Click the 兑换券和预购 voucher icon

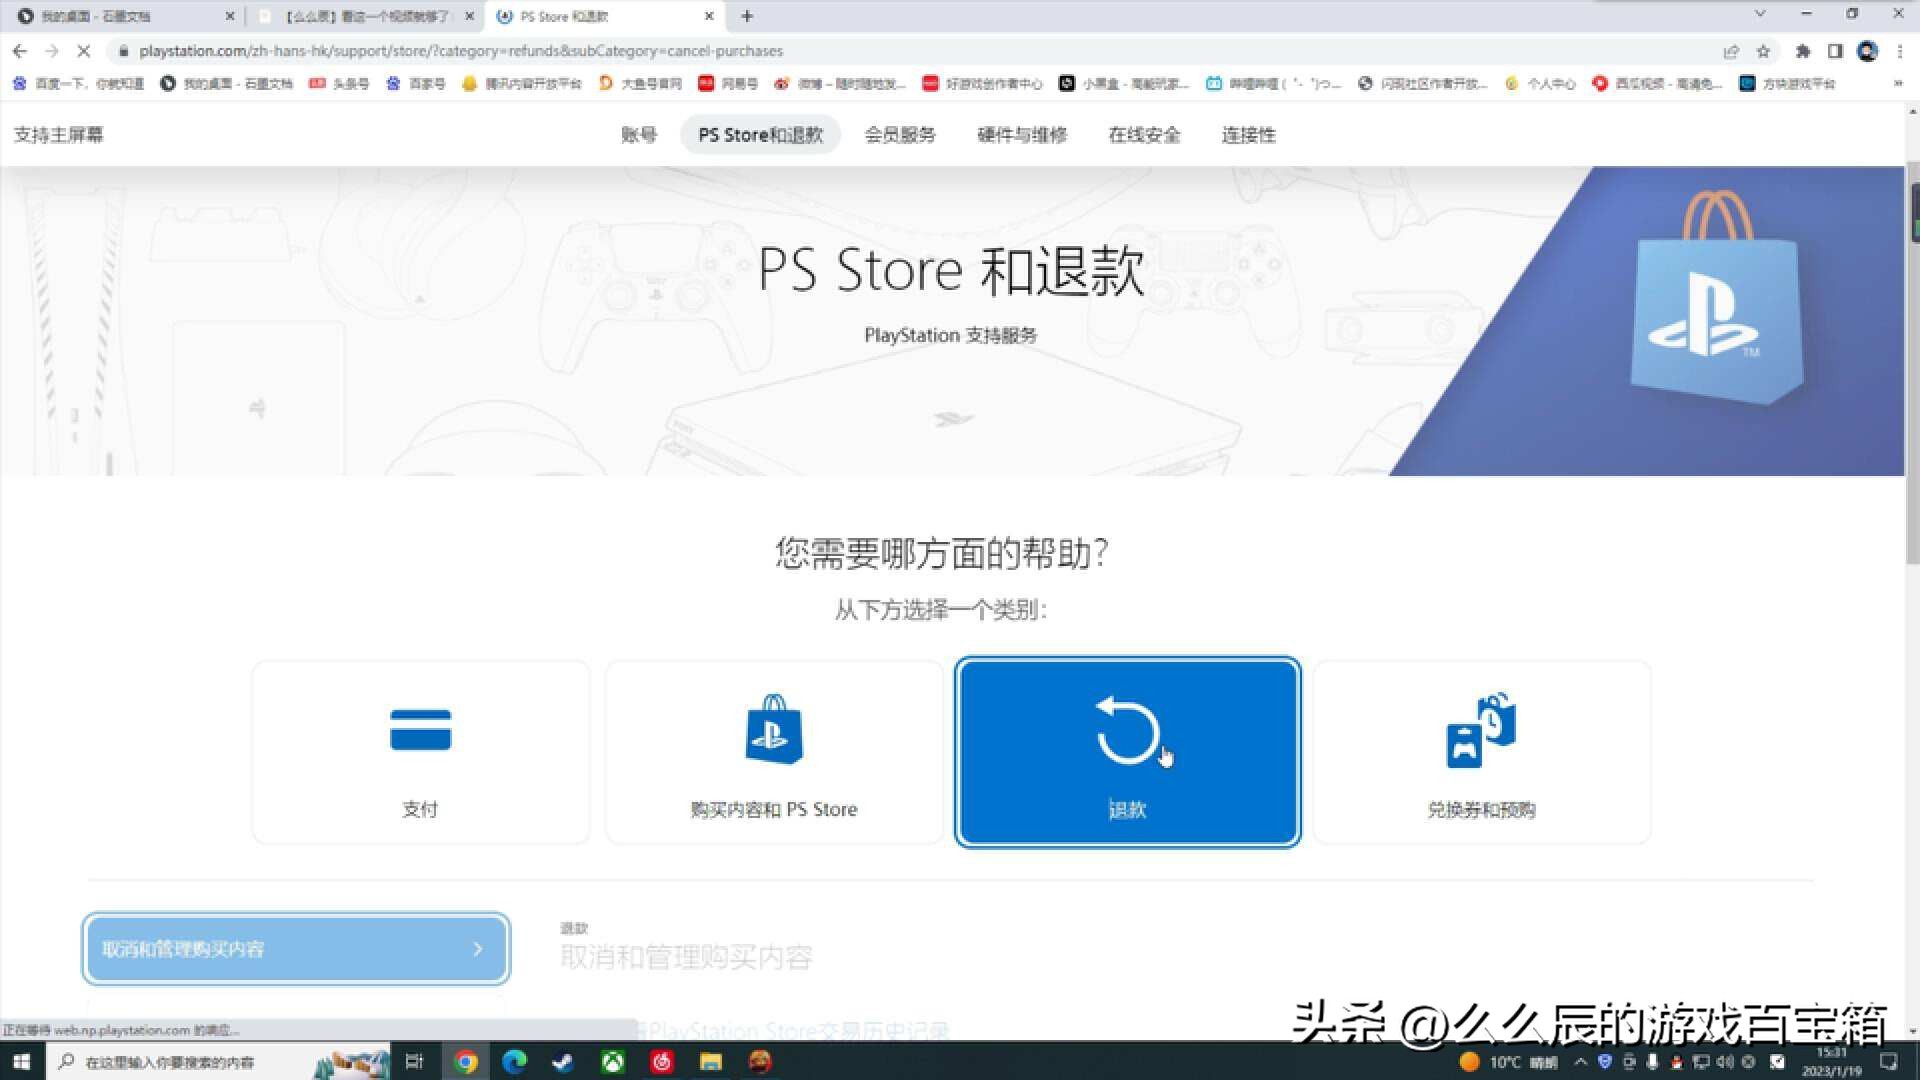(x=1481, y=730)
